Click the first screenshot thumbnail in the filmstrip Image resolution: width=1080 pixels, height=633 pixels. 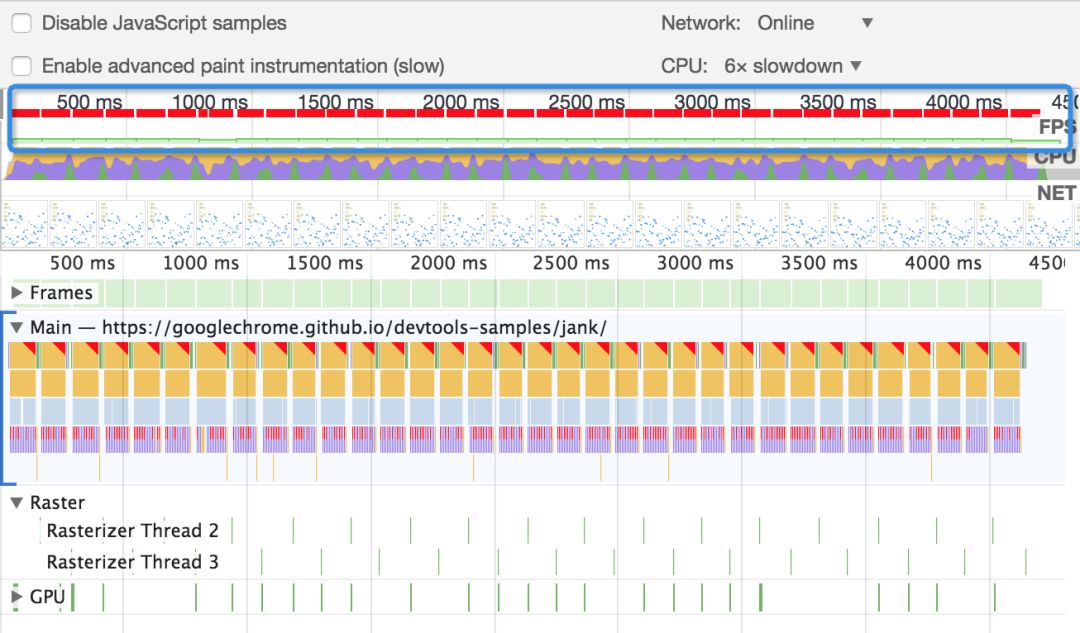tap(25, 224)
